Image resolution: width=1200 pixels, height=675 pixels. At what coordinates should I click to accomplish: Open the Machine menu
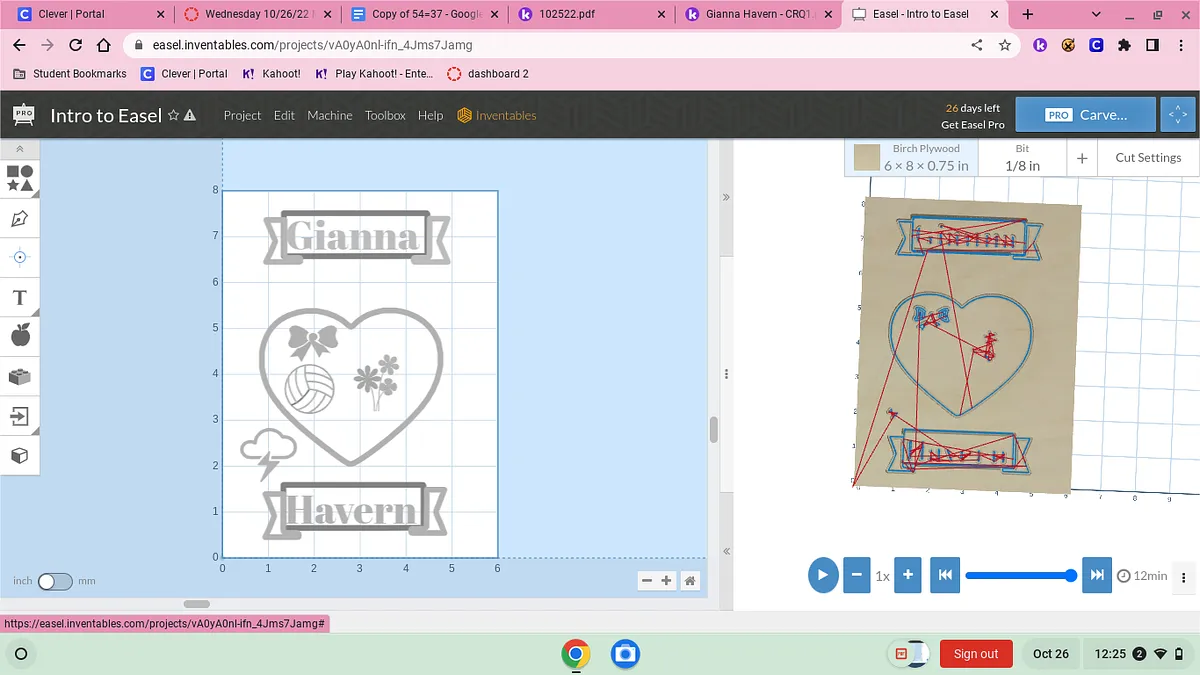(x=329, y=115)
